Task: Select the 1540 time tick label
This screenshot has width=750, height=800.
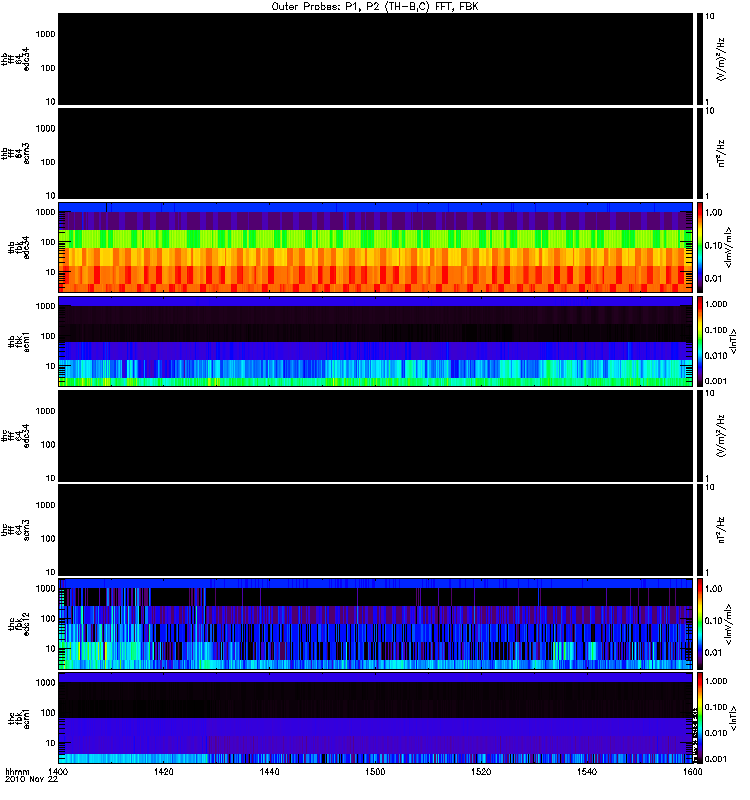Action: [x=587, y=771]
